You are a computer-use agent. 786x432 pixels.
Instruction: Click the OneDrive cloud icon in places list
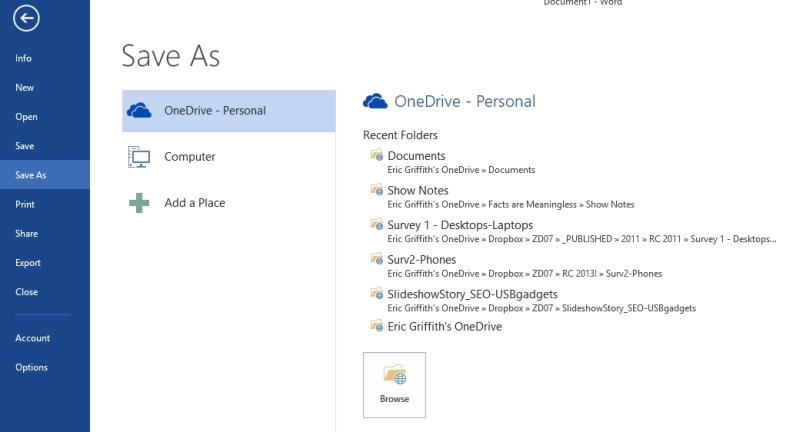click(x=139, y=110)
